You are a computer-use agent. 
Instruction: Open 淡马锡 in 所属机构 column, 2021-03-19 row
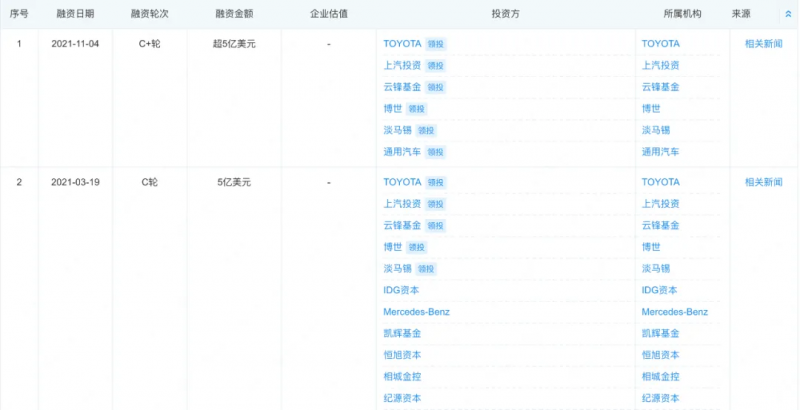(x=656, y=269)
